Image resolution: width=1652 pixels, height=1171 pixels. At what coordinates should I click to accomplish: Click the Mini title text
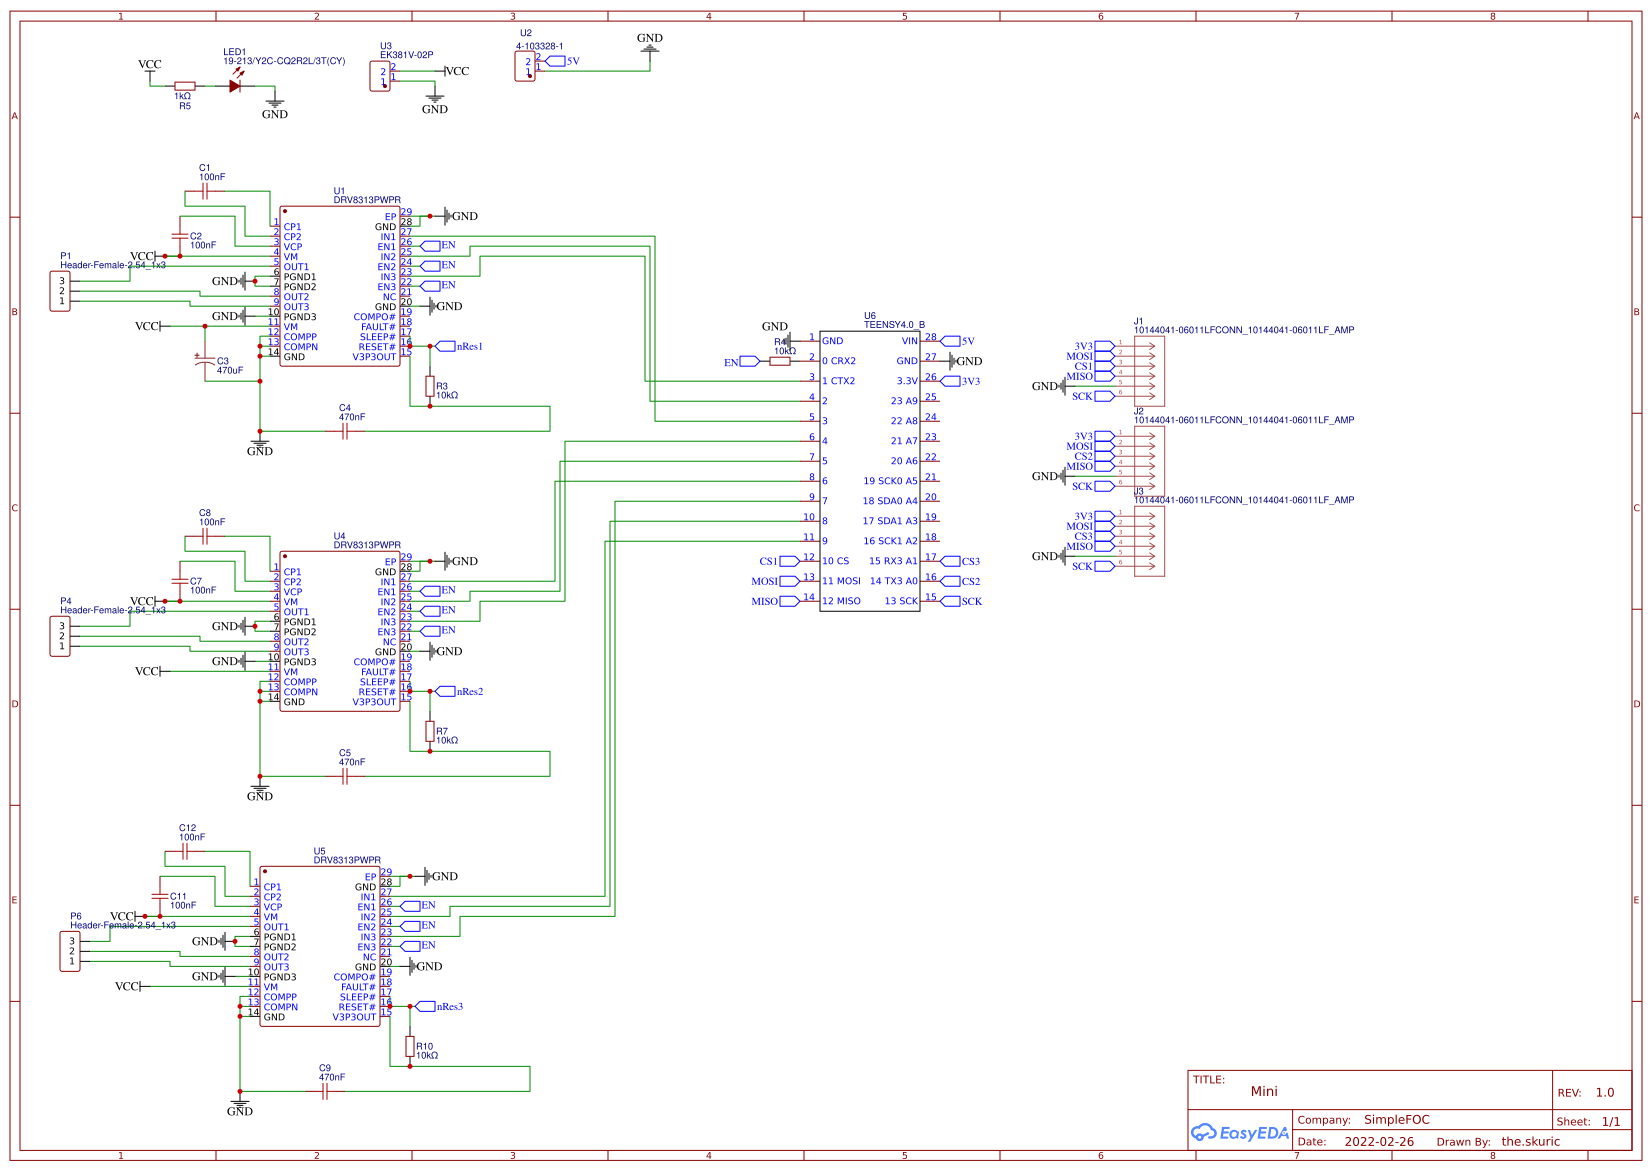pyautogui.click(x=1265, y=1091)
